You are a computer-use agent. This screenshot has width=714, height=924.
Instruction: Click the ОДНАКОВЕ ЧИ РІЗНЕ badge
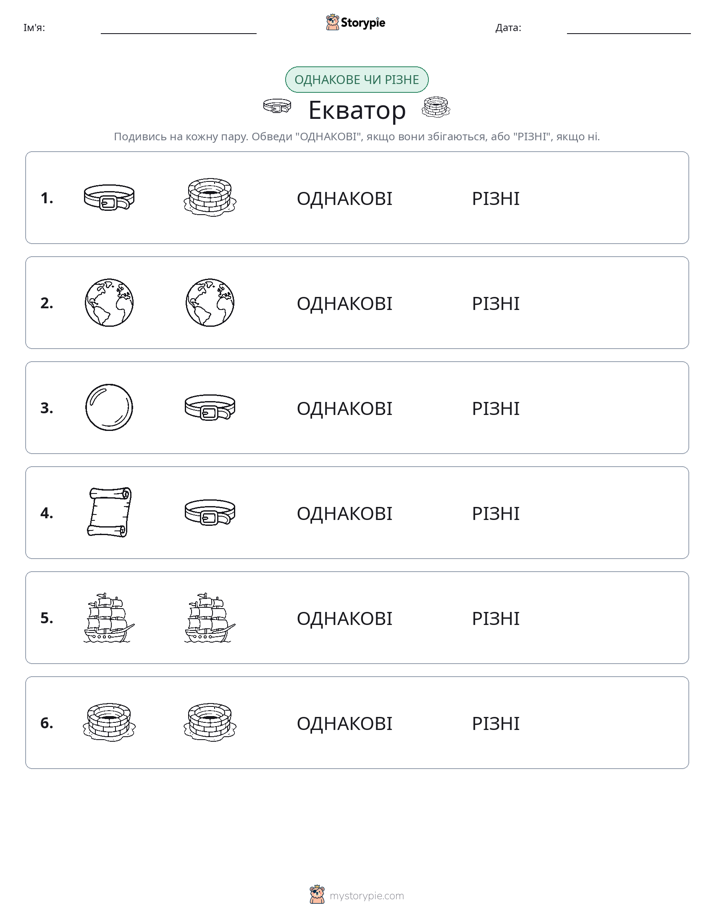coord(356,80)
